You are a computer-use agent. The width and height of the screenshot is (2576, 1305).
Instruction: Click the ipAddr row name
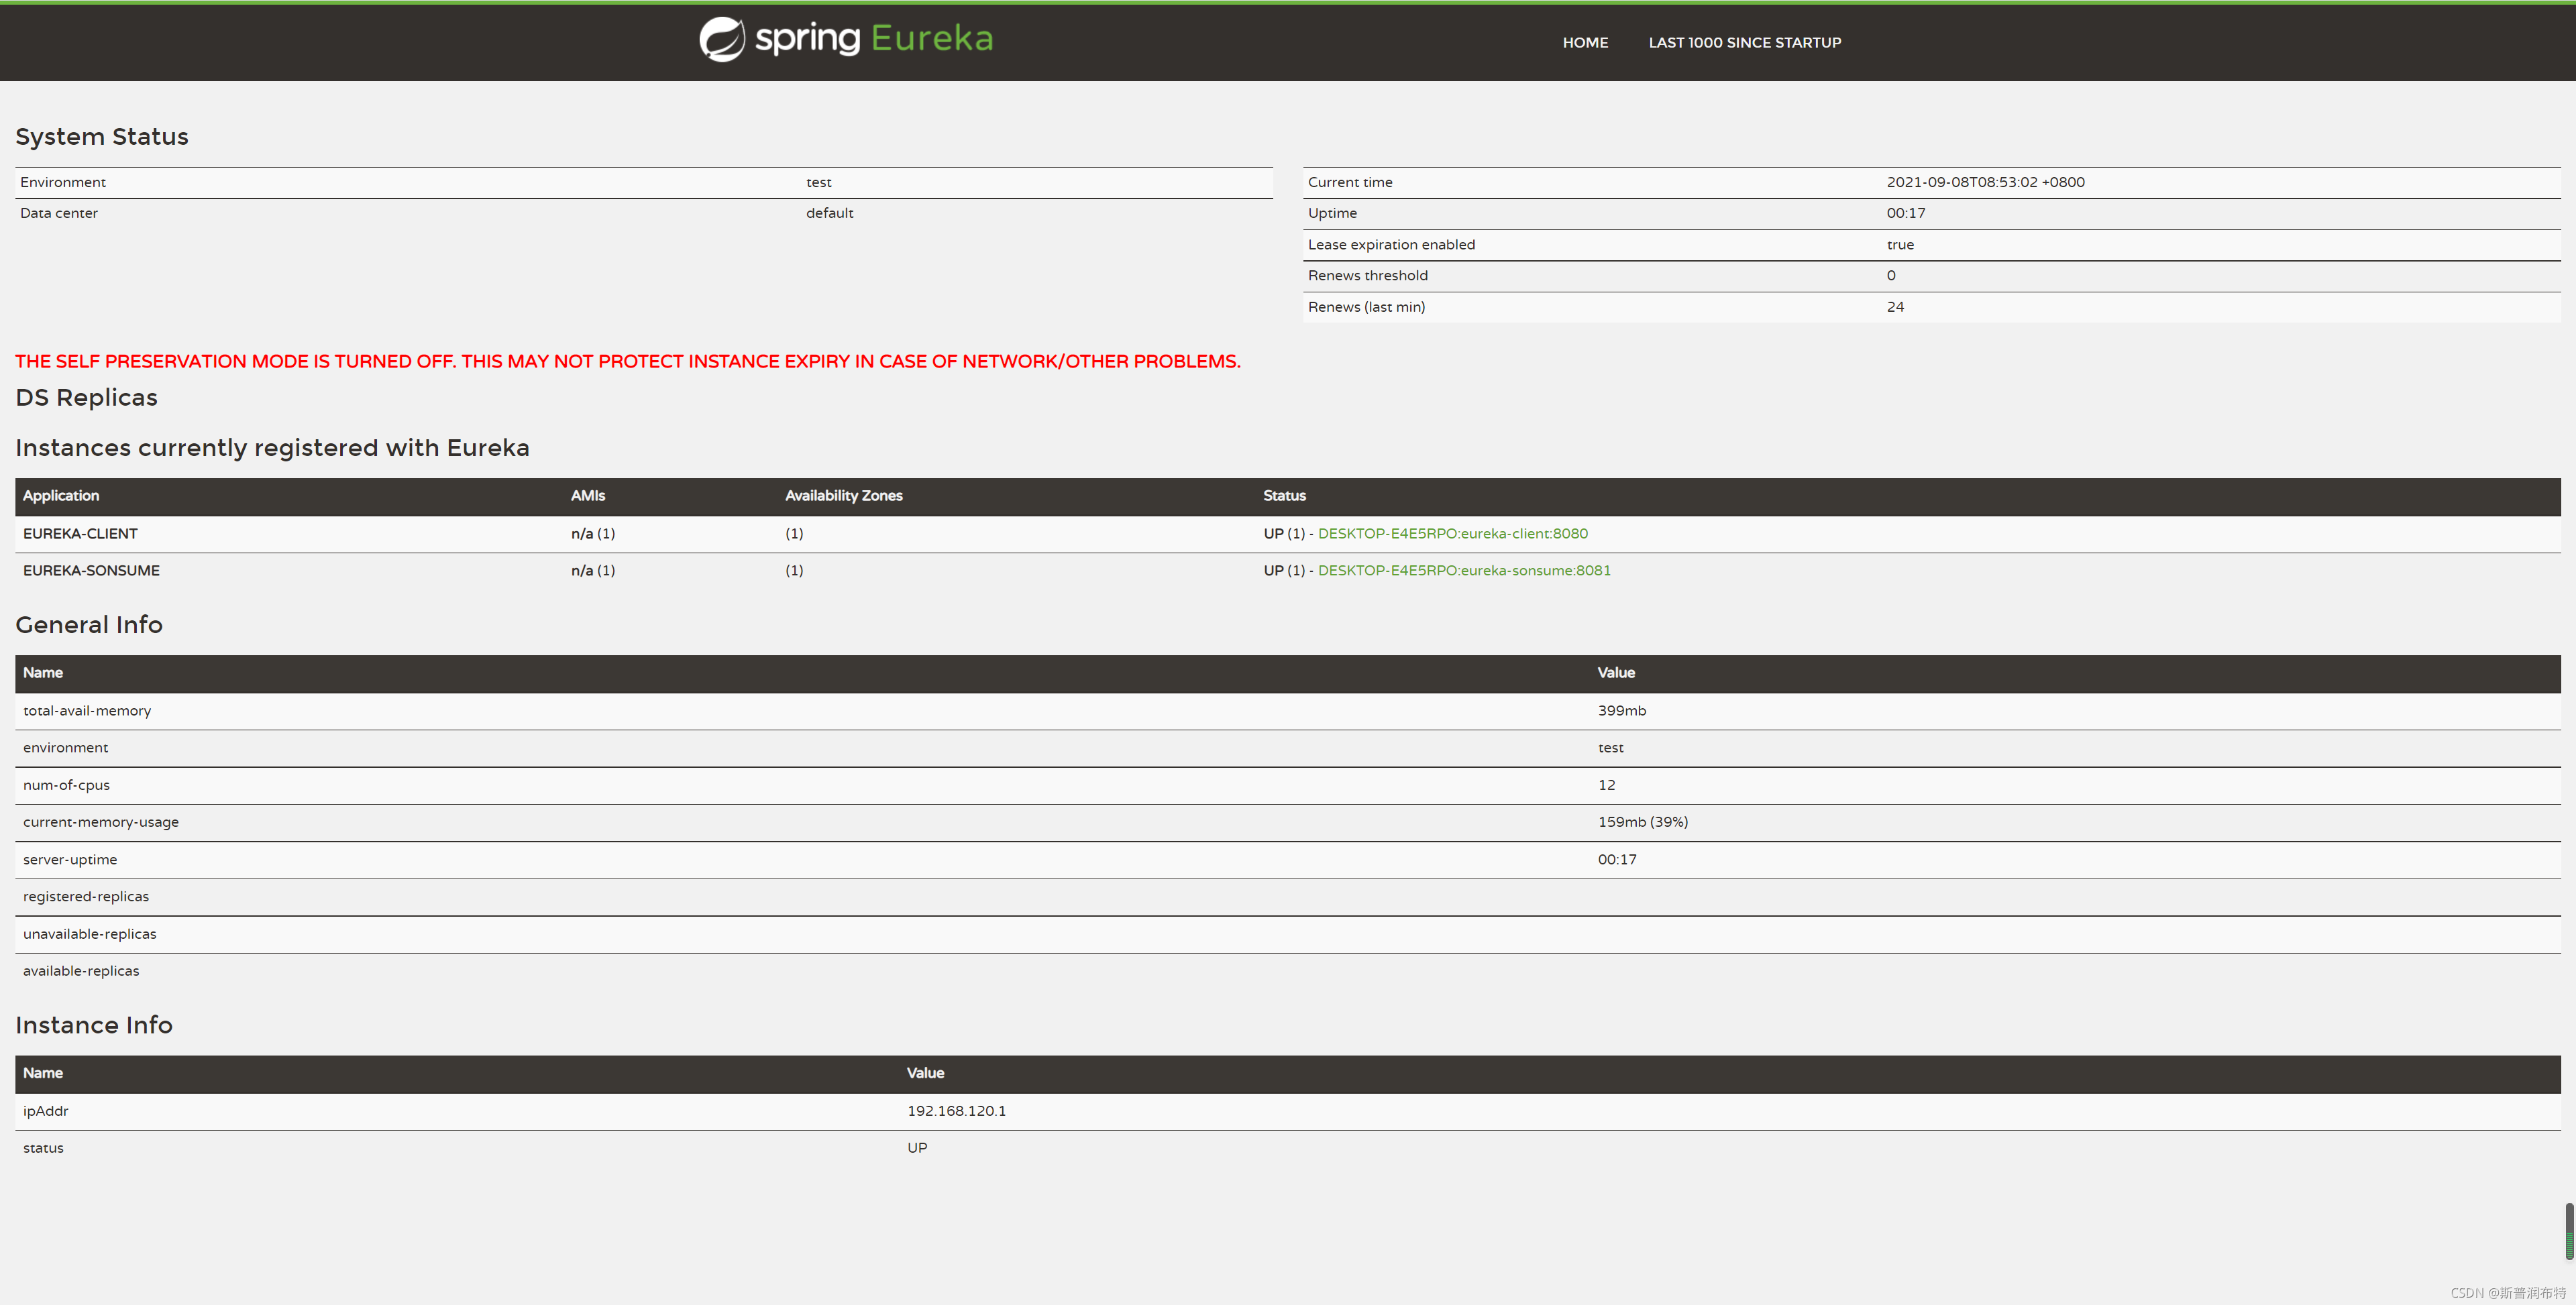[46, 1111]
